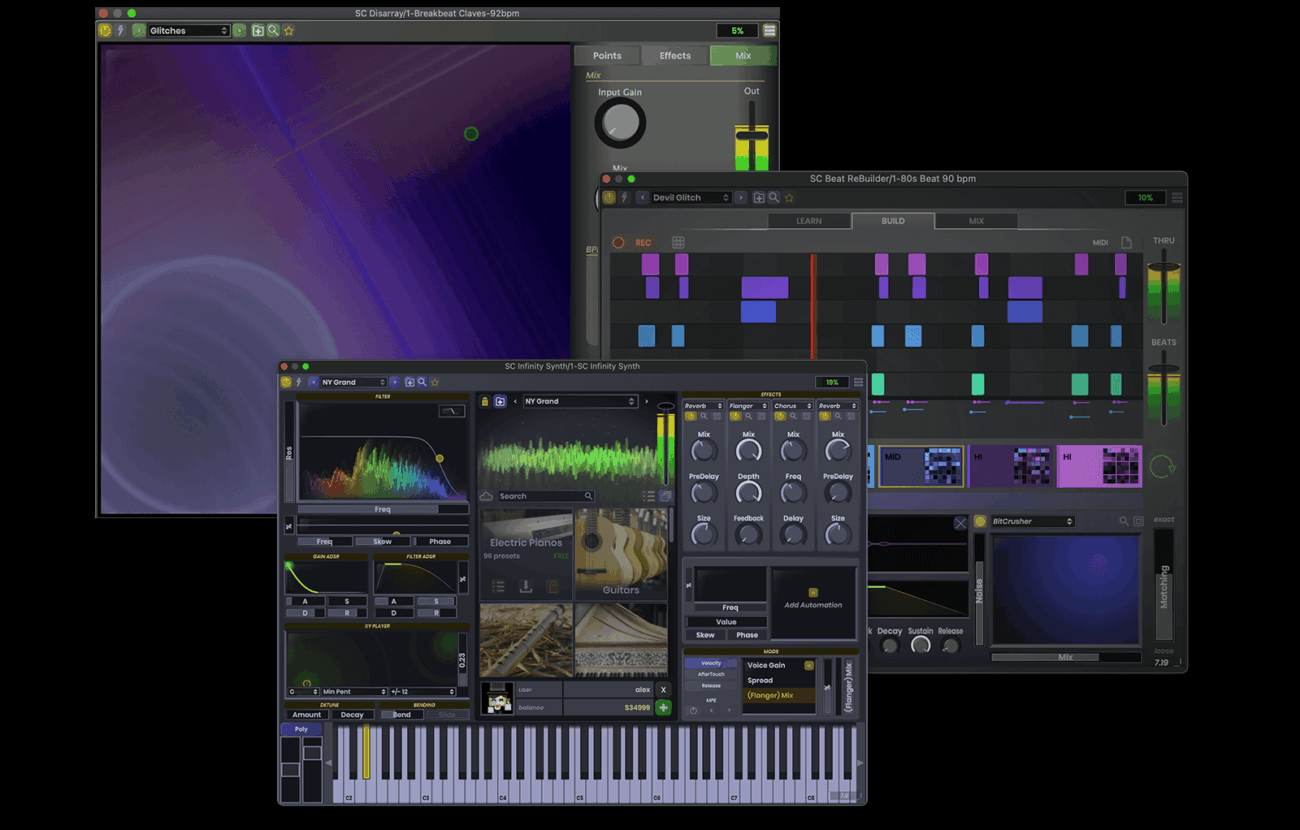Switch preset browser to tile view icon

[x=665, y=496]
